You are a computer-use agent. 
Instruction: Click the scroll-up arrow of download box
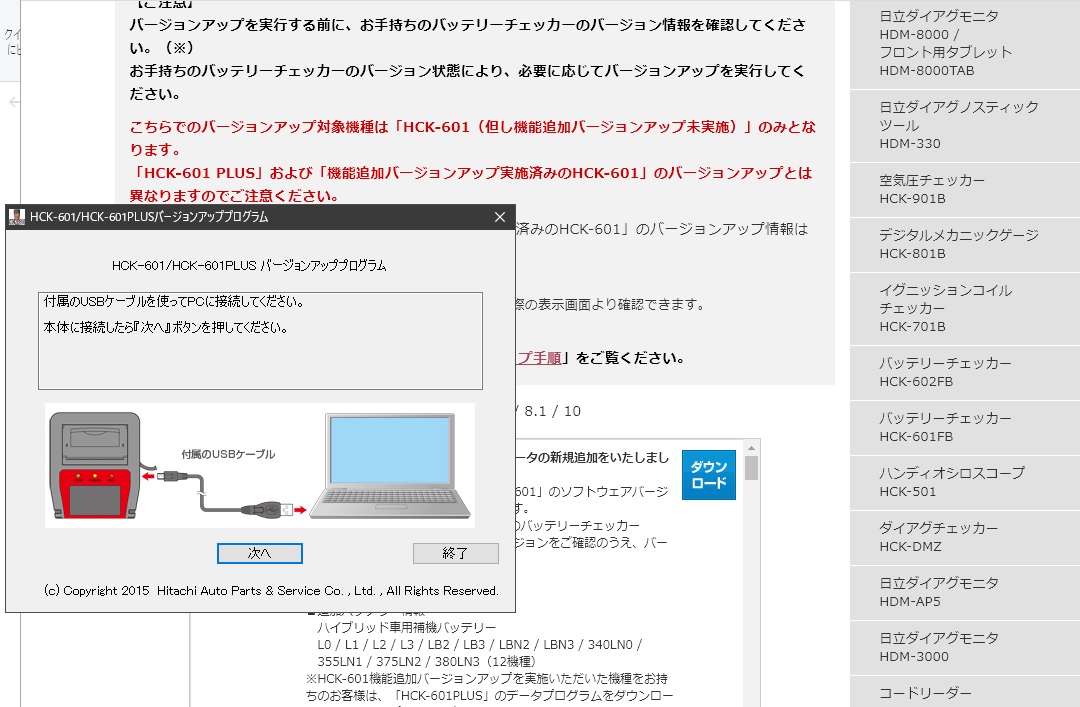751,446
